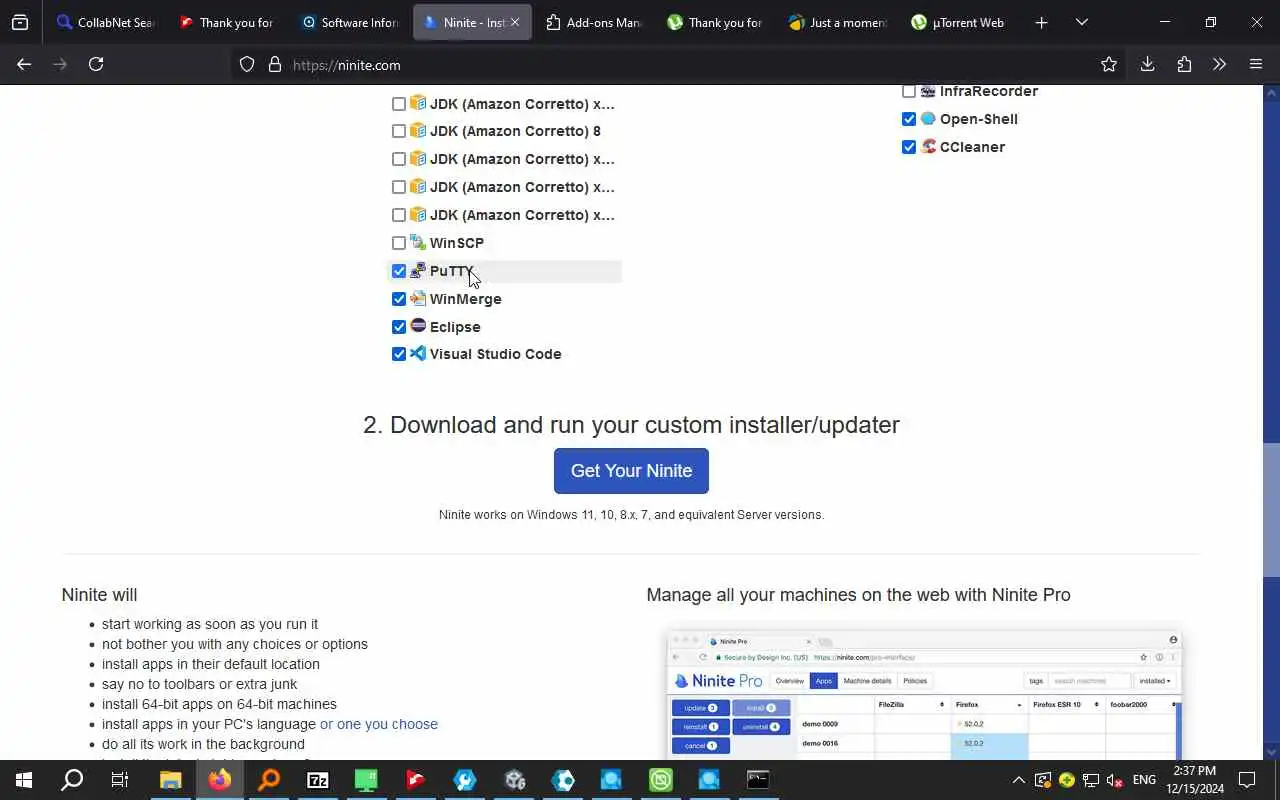Click the page vertical scrollbar thumb
Image resolution: width=1280 pixels, height=800 pixels.
point(1271,510)
